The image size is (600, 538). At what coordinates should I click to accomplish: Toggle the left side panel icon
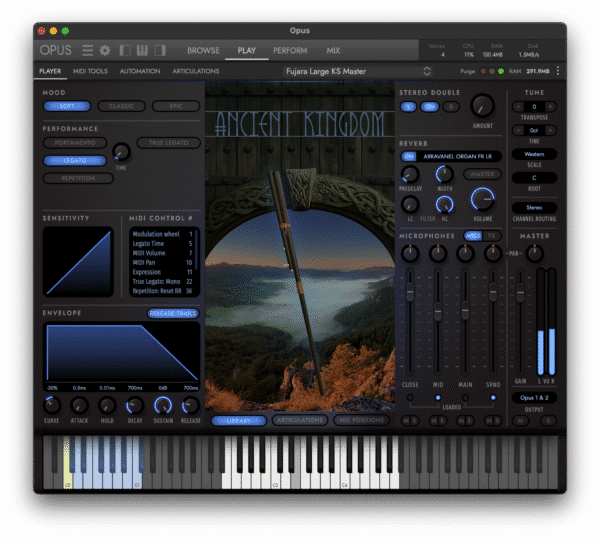pos(125,50)
